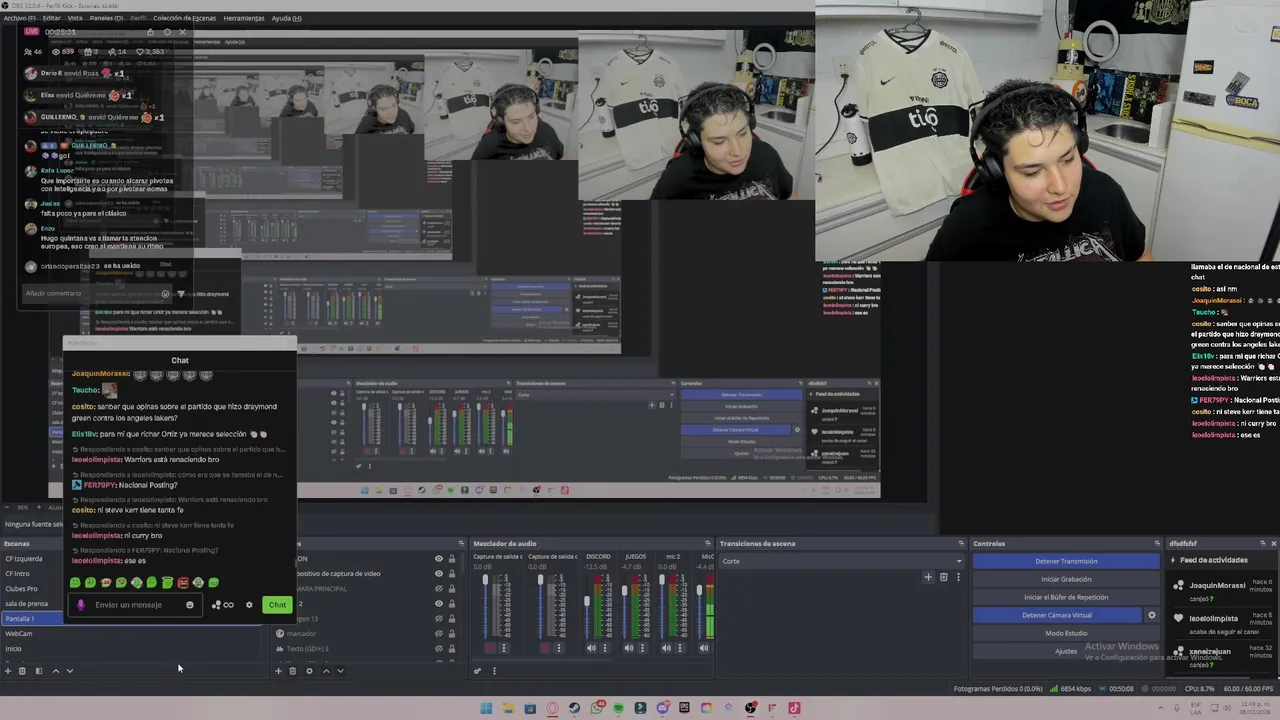Viewport: 1280px width, 720px height.
Task: Delete the scene transition with trash icon
Action: (x=943, y=577)
